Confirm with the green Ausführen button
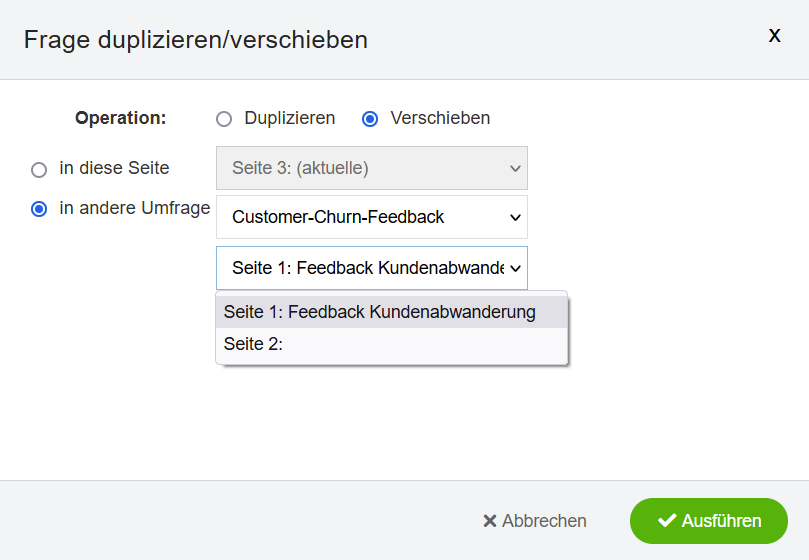Viewport: 809px width, 560px height. pyautogui.click(x=708, y=521)
